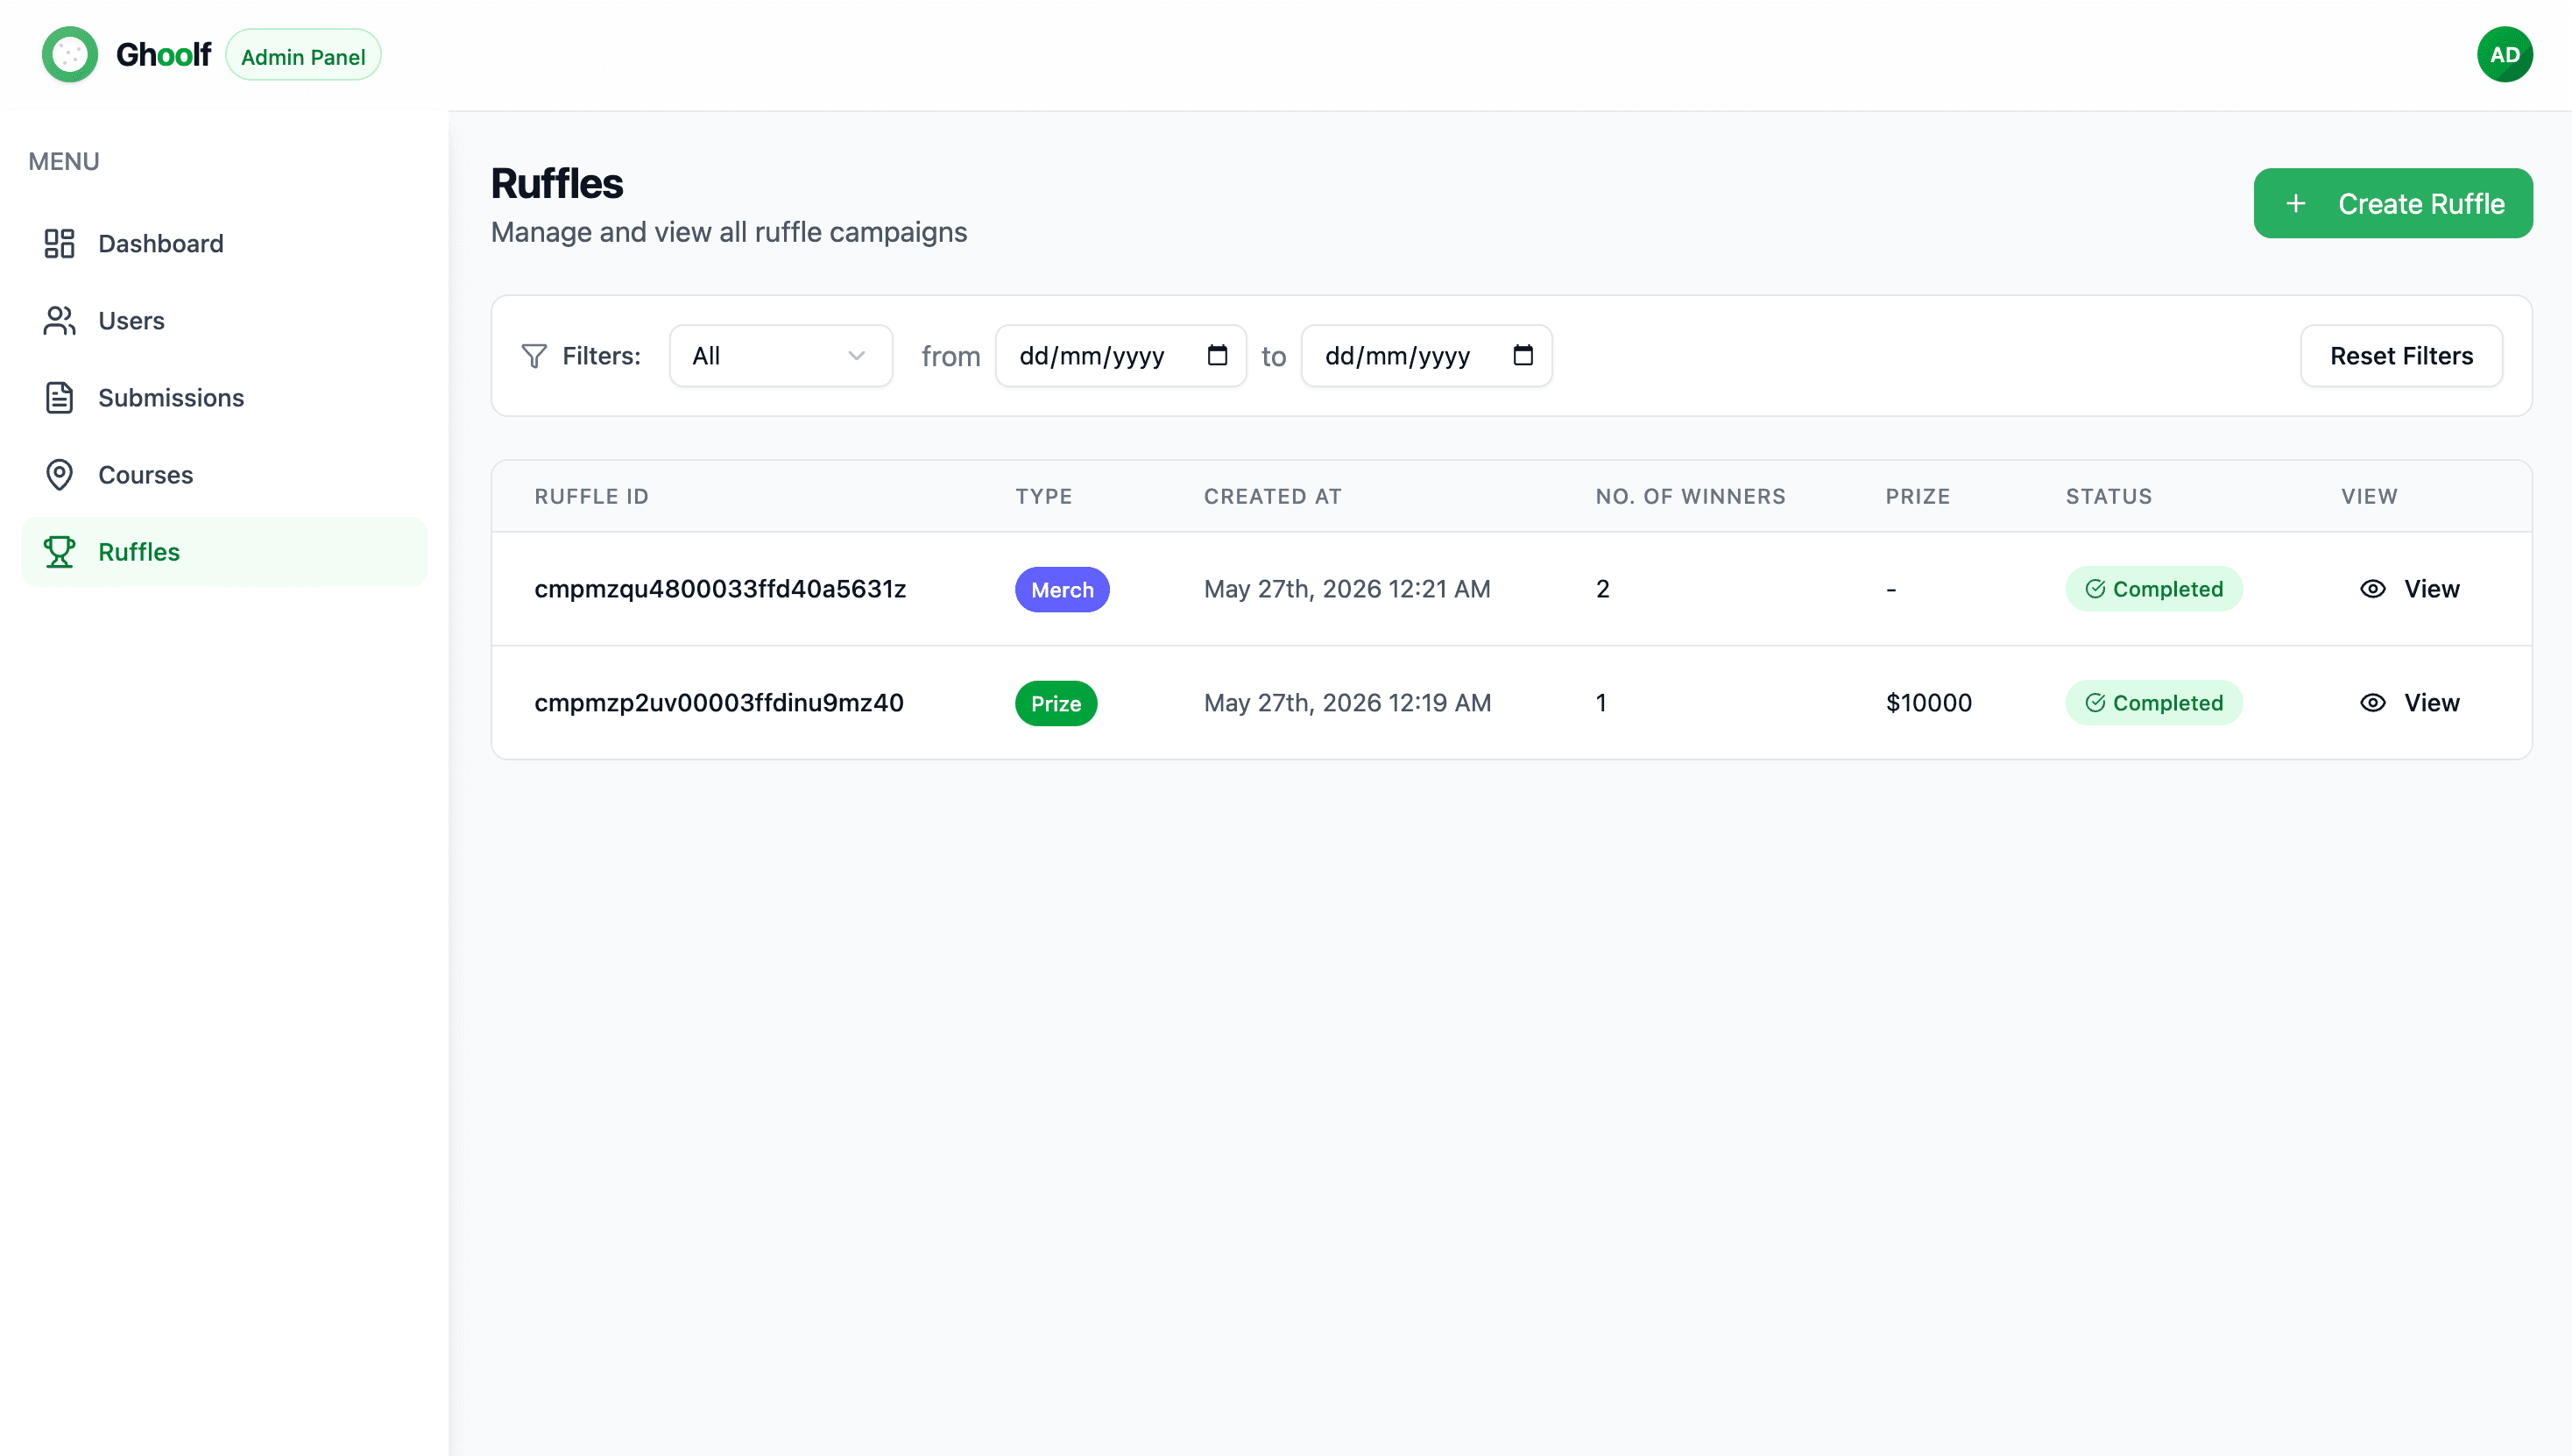The width and height of the screenshot is (2572, 1456).
Task: Click date May 27th, 2026 12:21 AM
Action: click(x=1347, y=589)
